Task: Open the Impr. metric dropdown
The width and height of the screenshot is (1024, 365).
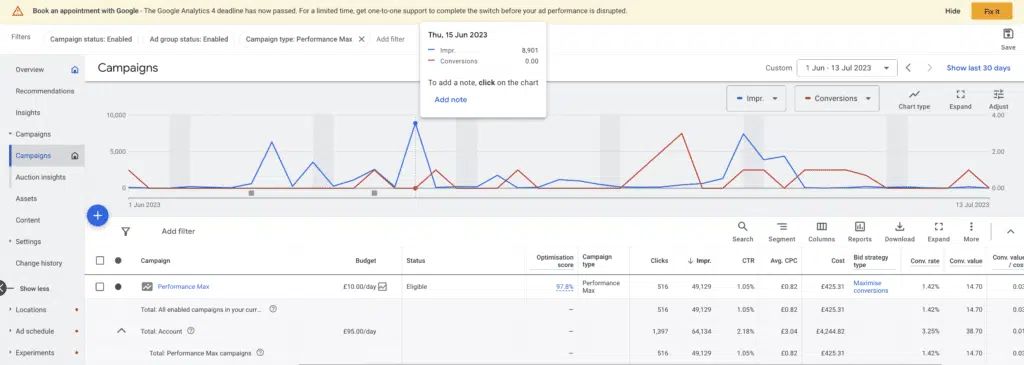Action: [x=756, y=99]
